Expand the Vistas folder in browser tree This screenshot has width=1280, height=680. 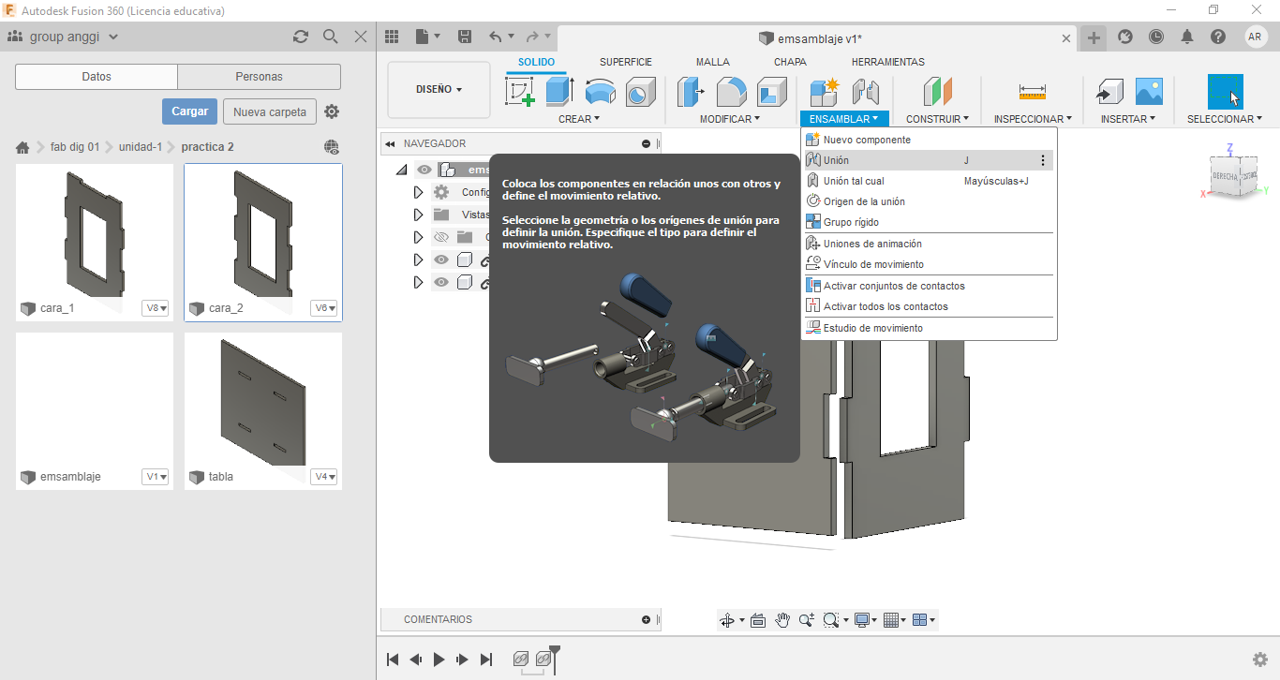(x=418, y=215)
